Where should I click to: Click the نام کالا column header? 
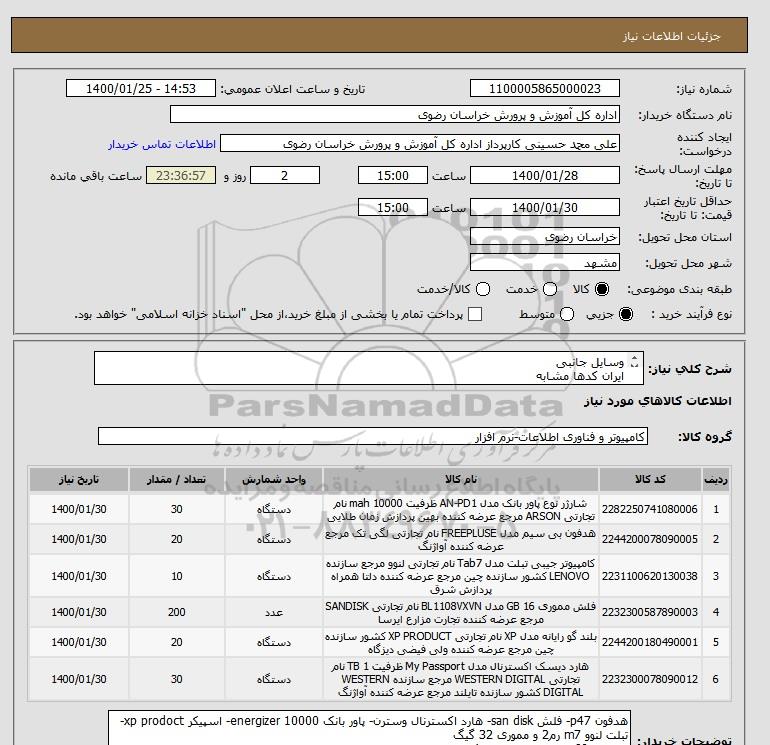(x=461, y=479)
